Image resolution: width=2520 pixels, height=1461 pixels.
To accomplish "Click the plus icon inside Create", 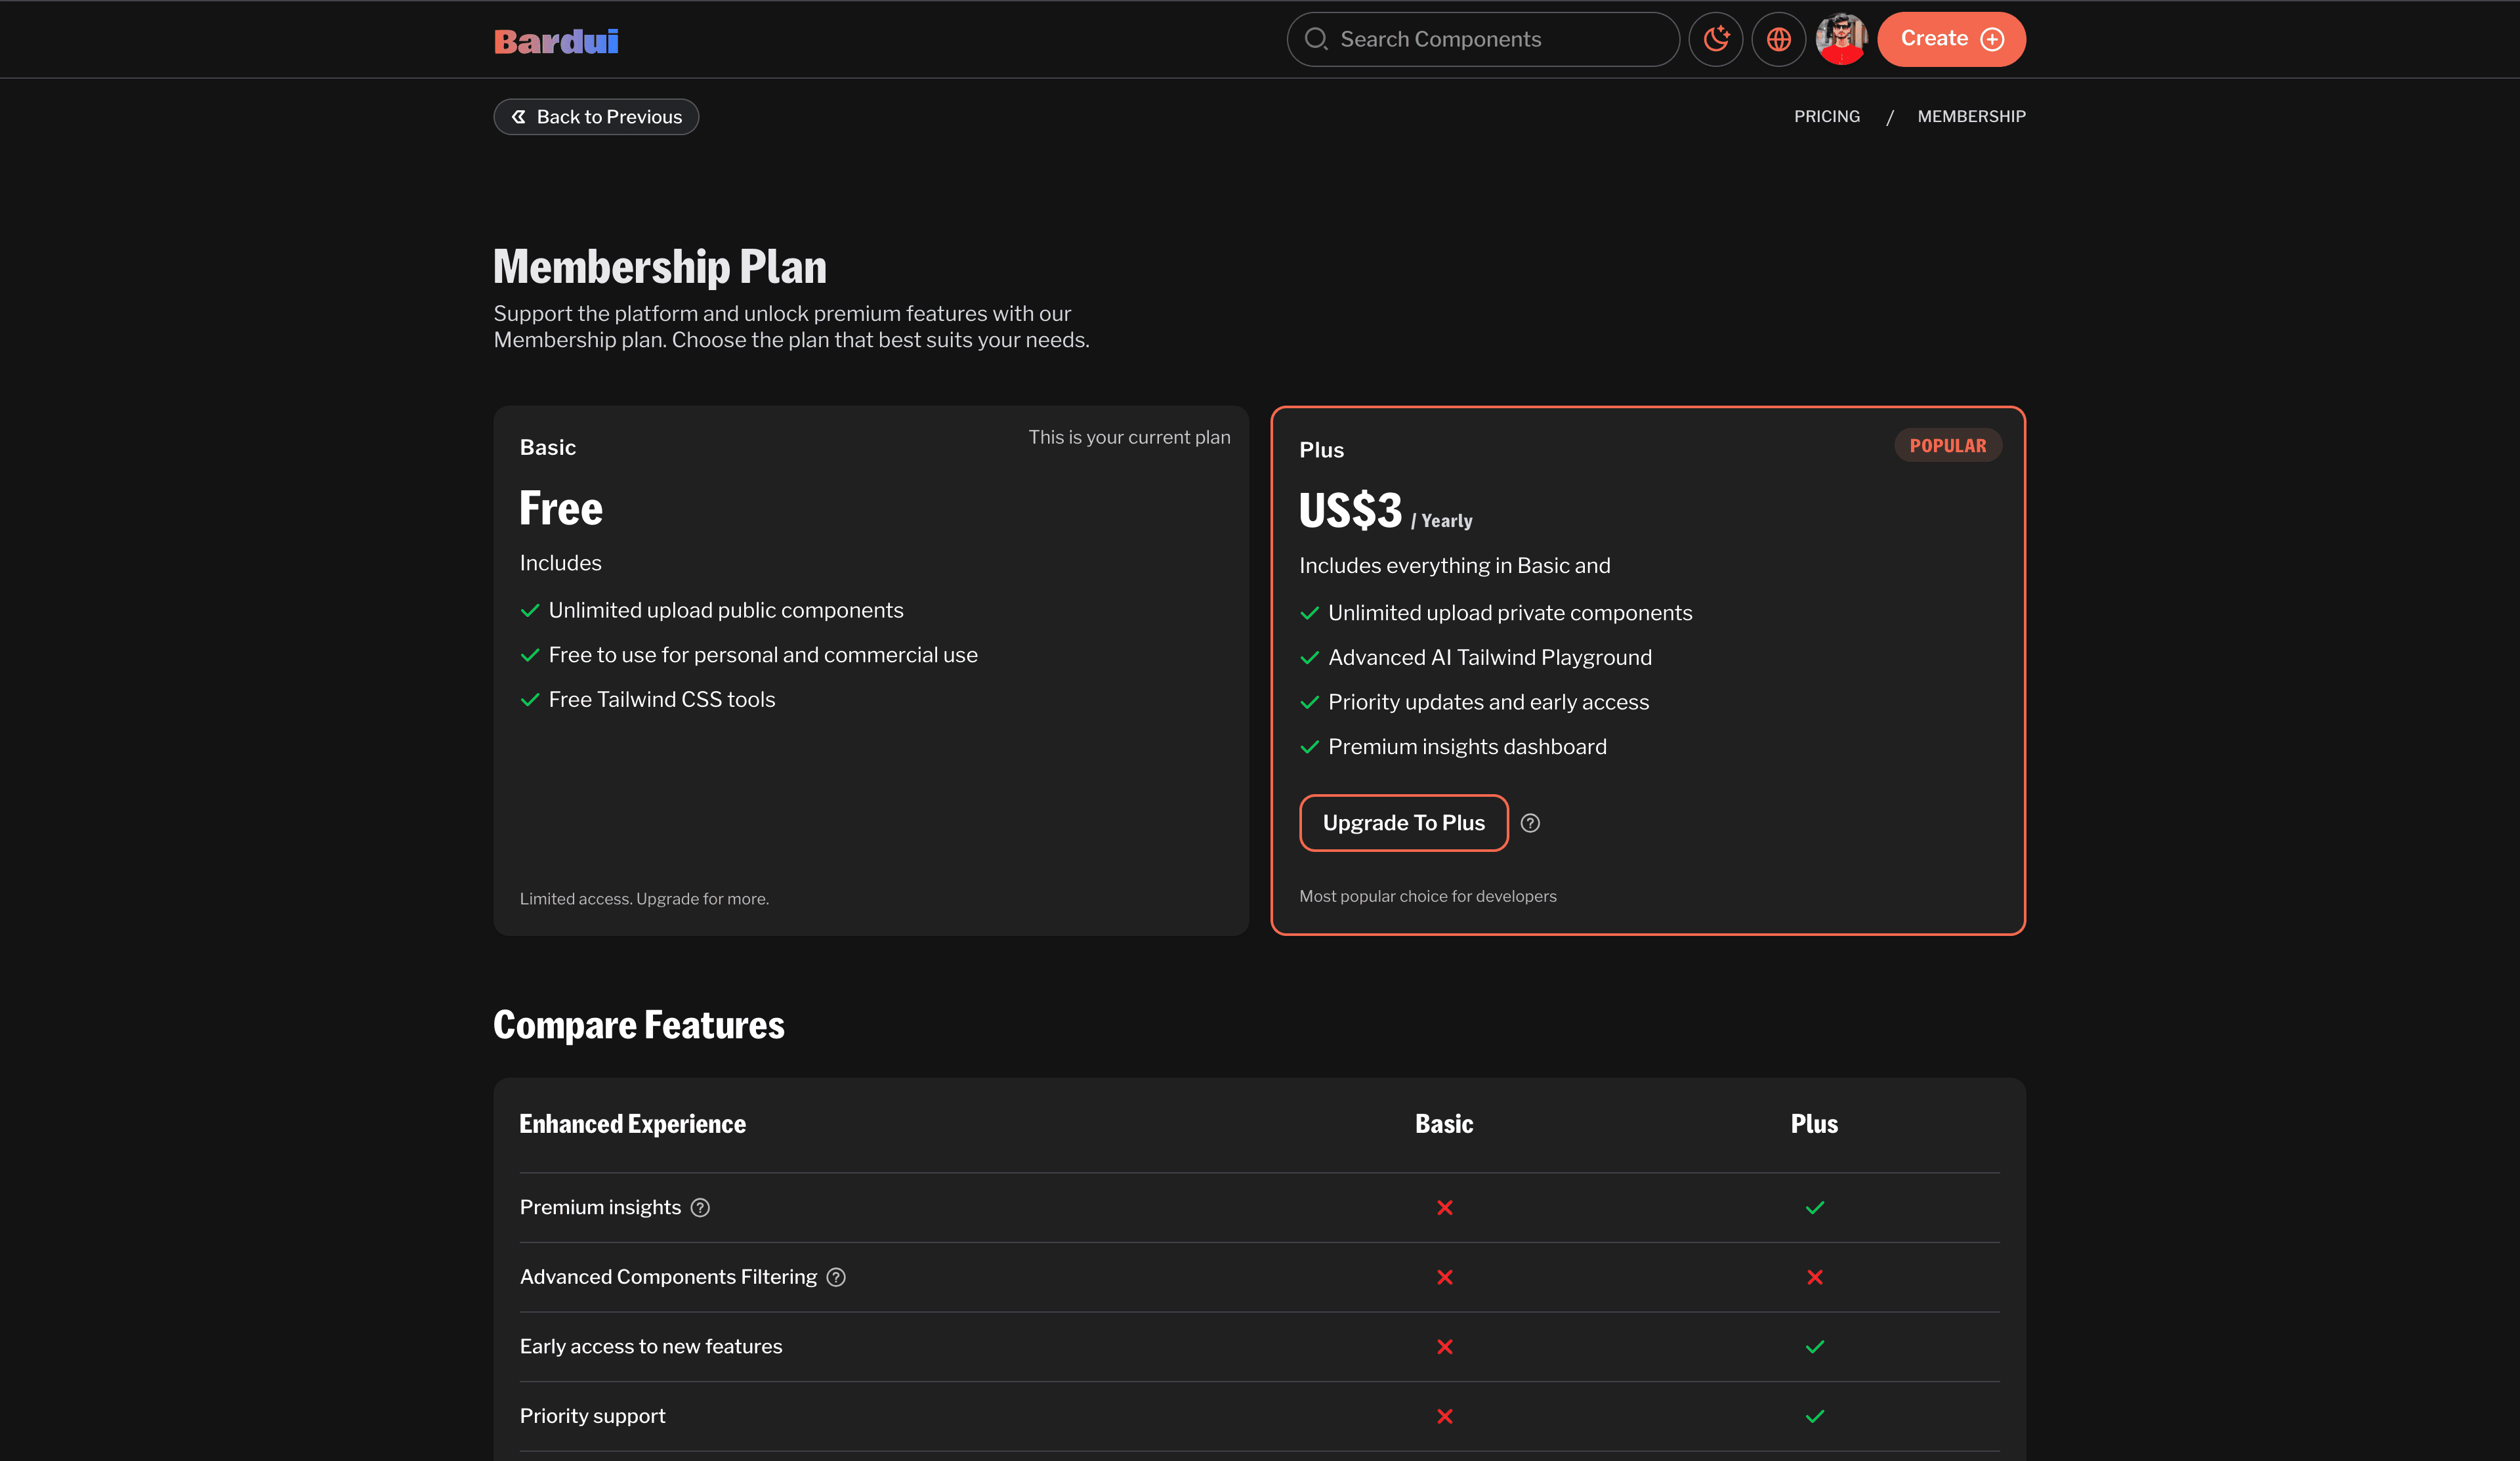I will (x=1992, y=39).
